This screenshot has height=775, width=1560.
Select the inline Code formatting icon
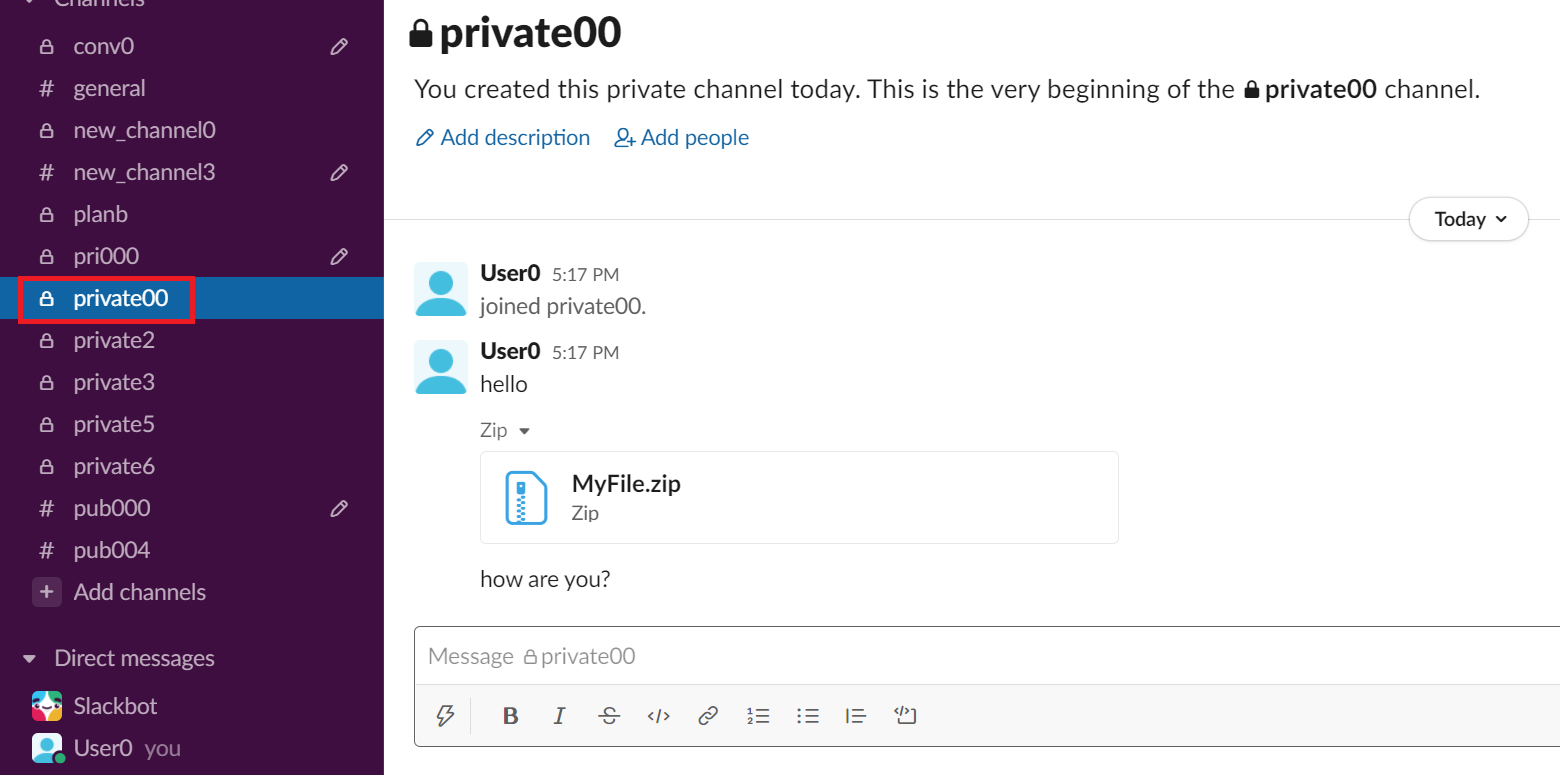[658, 715]
